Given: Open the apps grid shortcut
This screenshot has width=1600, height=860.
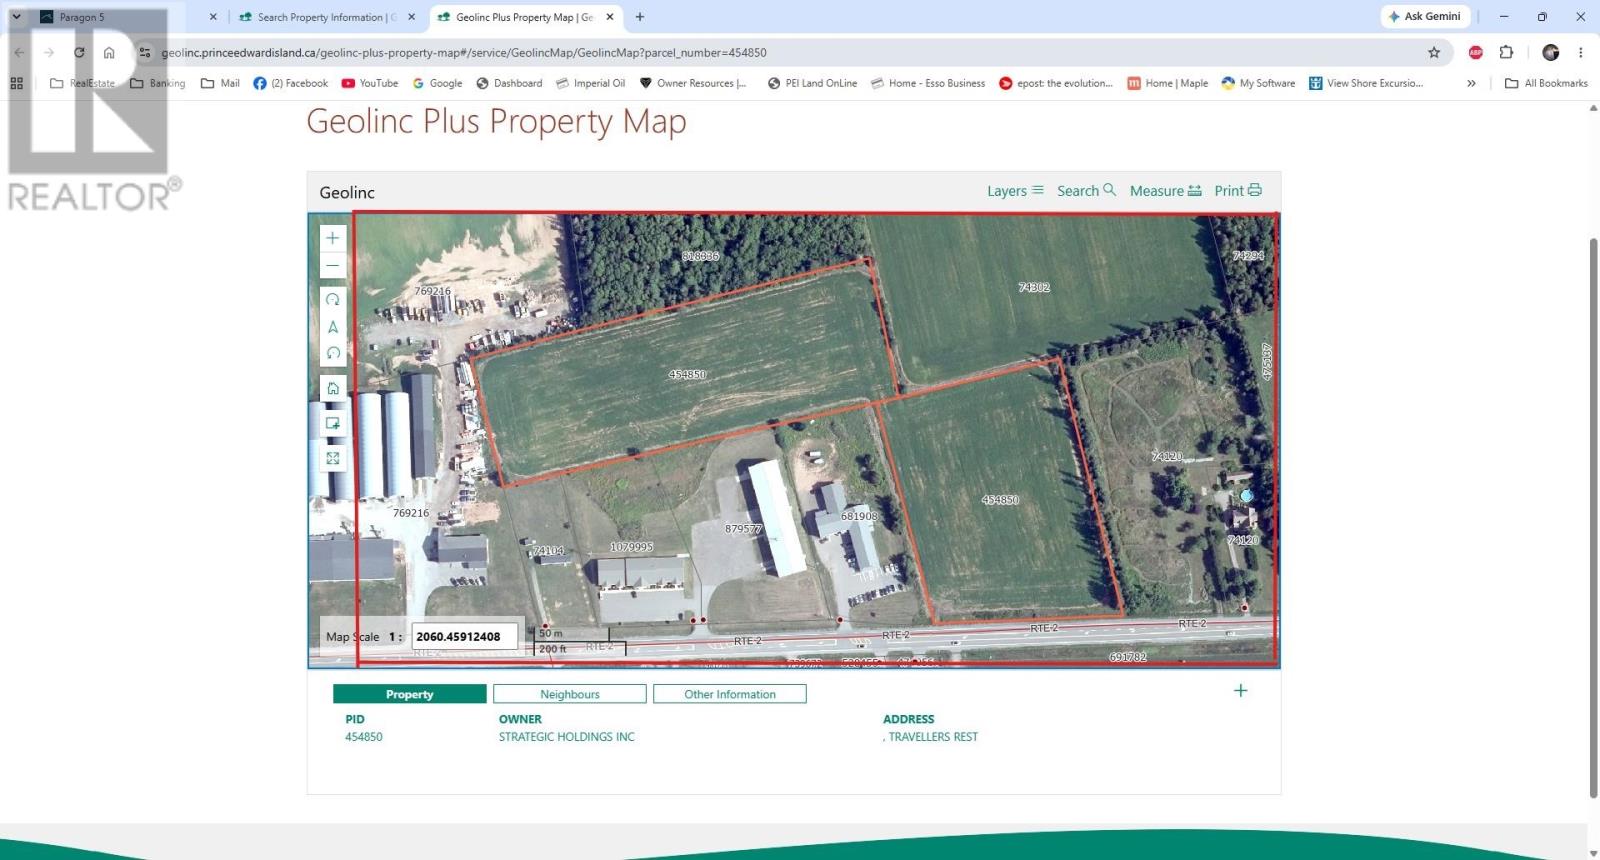Looking at the screenshot, I should pos(17,83).
